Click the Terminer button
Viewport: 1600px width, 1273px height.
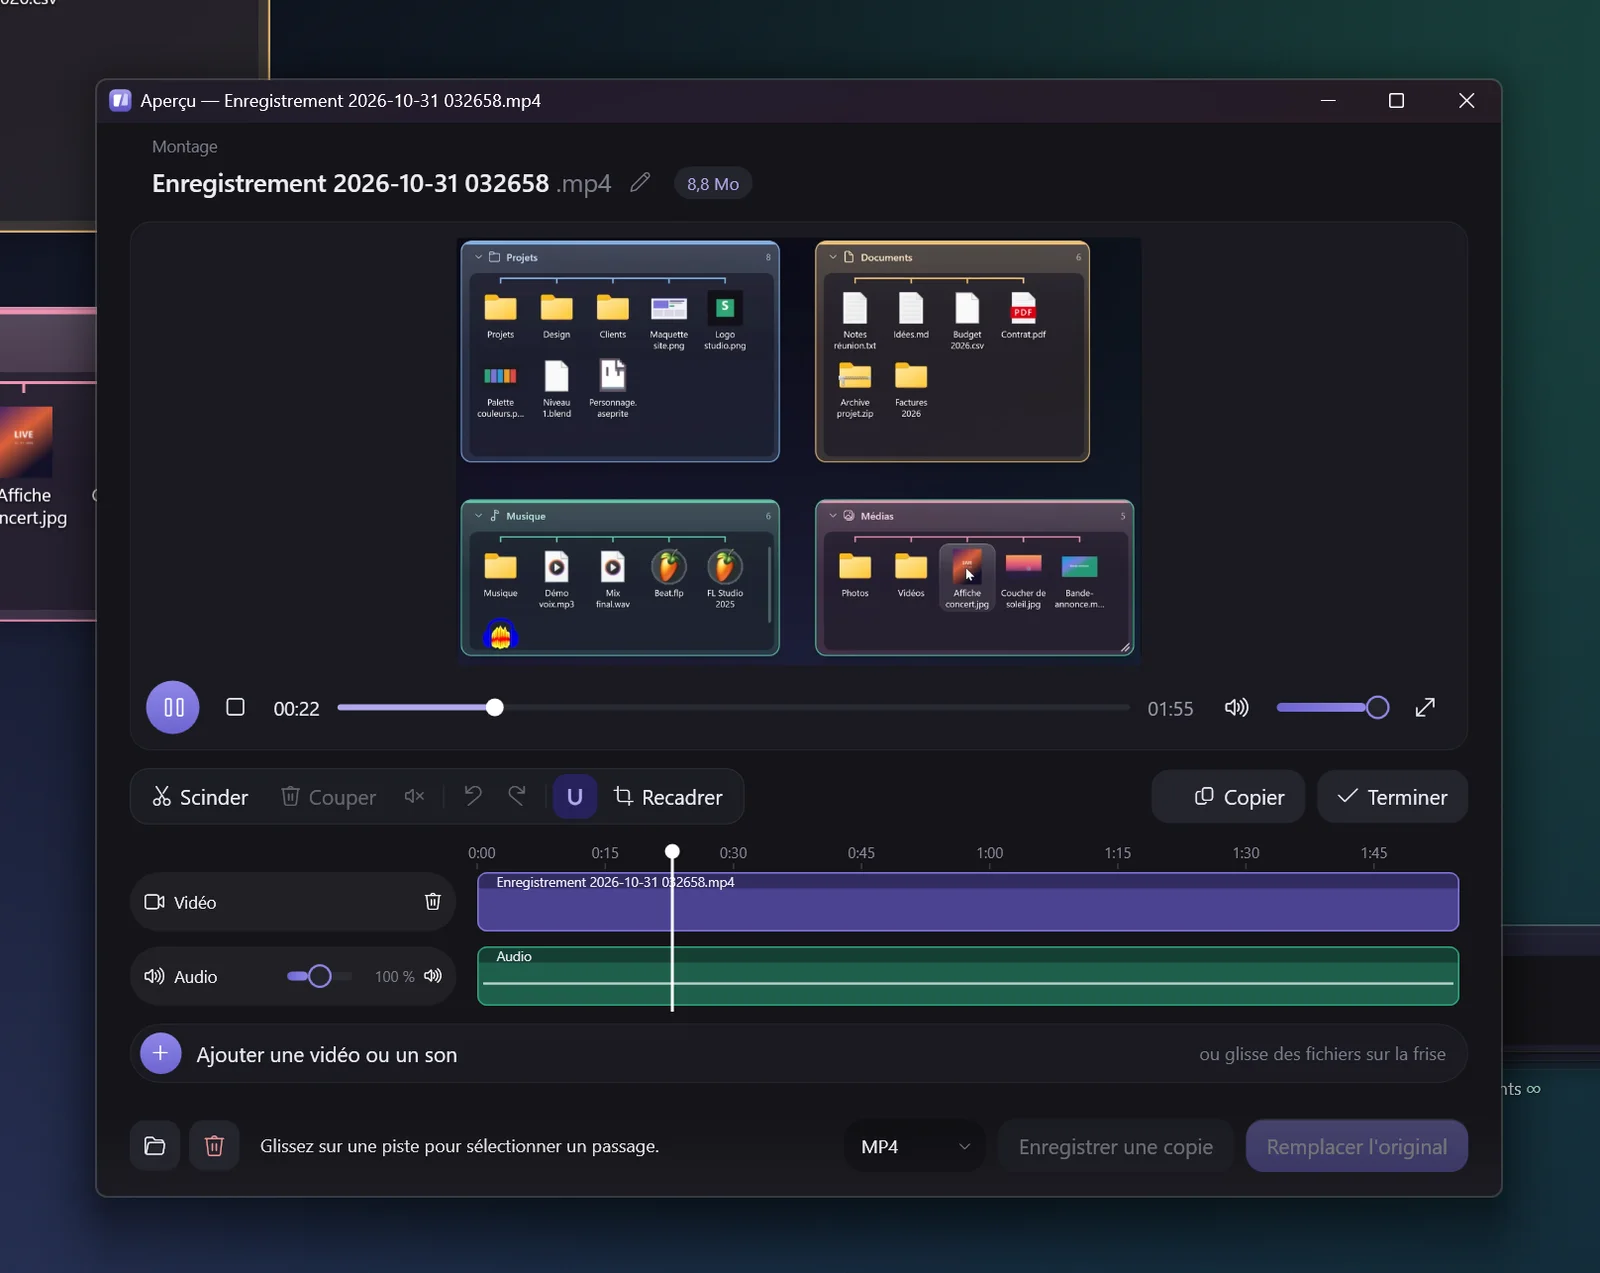click(1392, 797)
